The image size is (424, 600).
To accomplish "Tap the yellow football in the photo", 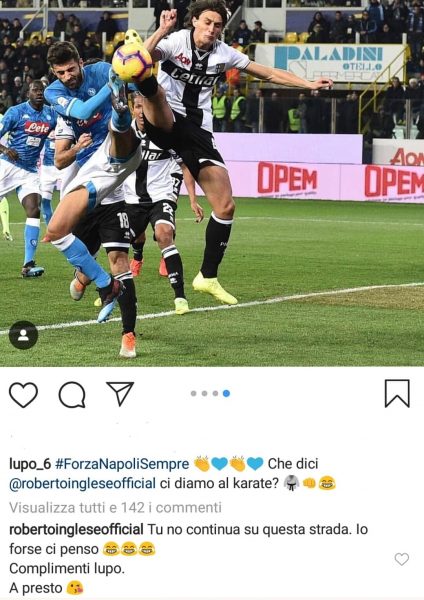I will [132, 63].
